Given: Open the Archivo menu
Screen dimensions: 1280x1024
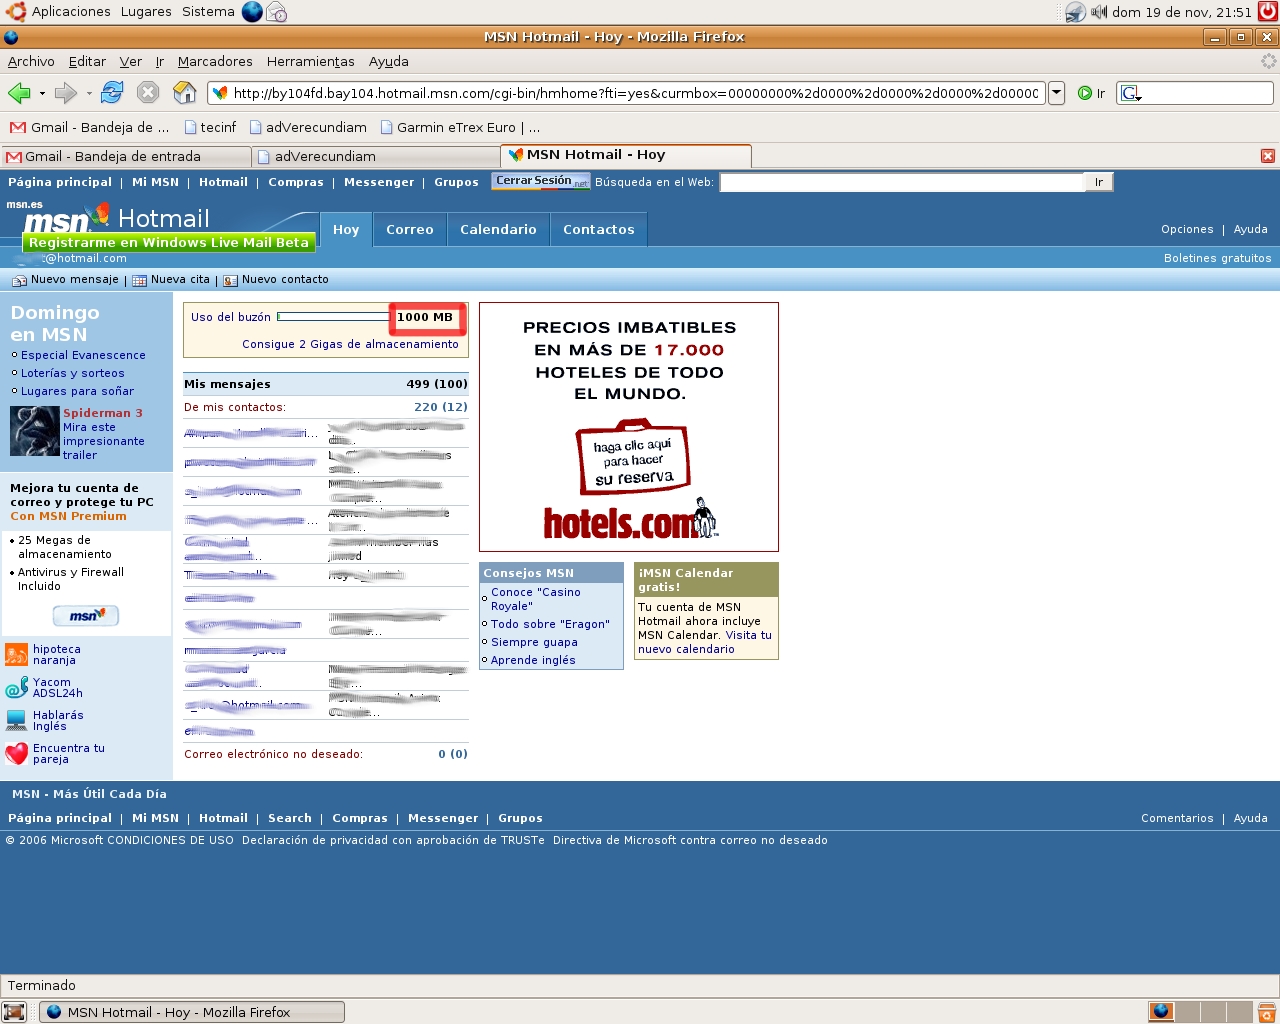Looking at the screenshot, I should tap(31, 61).
